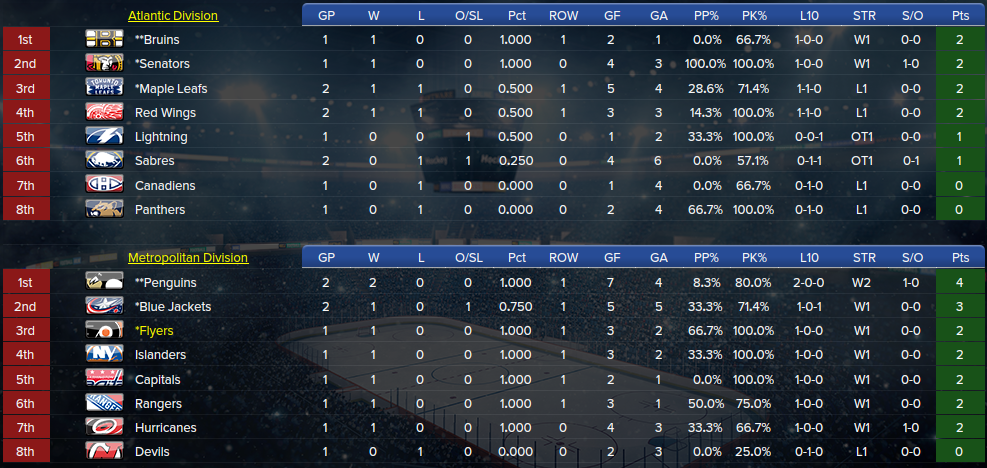Sort Atlantic table by STR header

click(863, 16)
